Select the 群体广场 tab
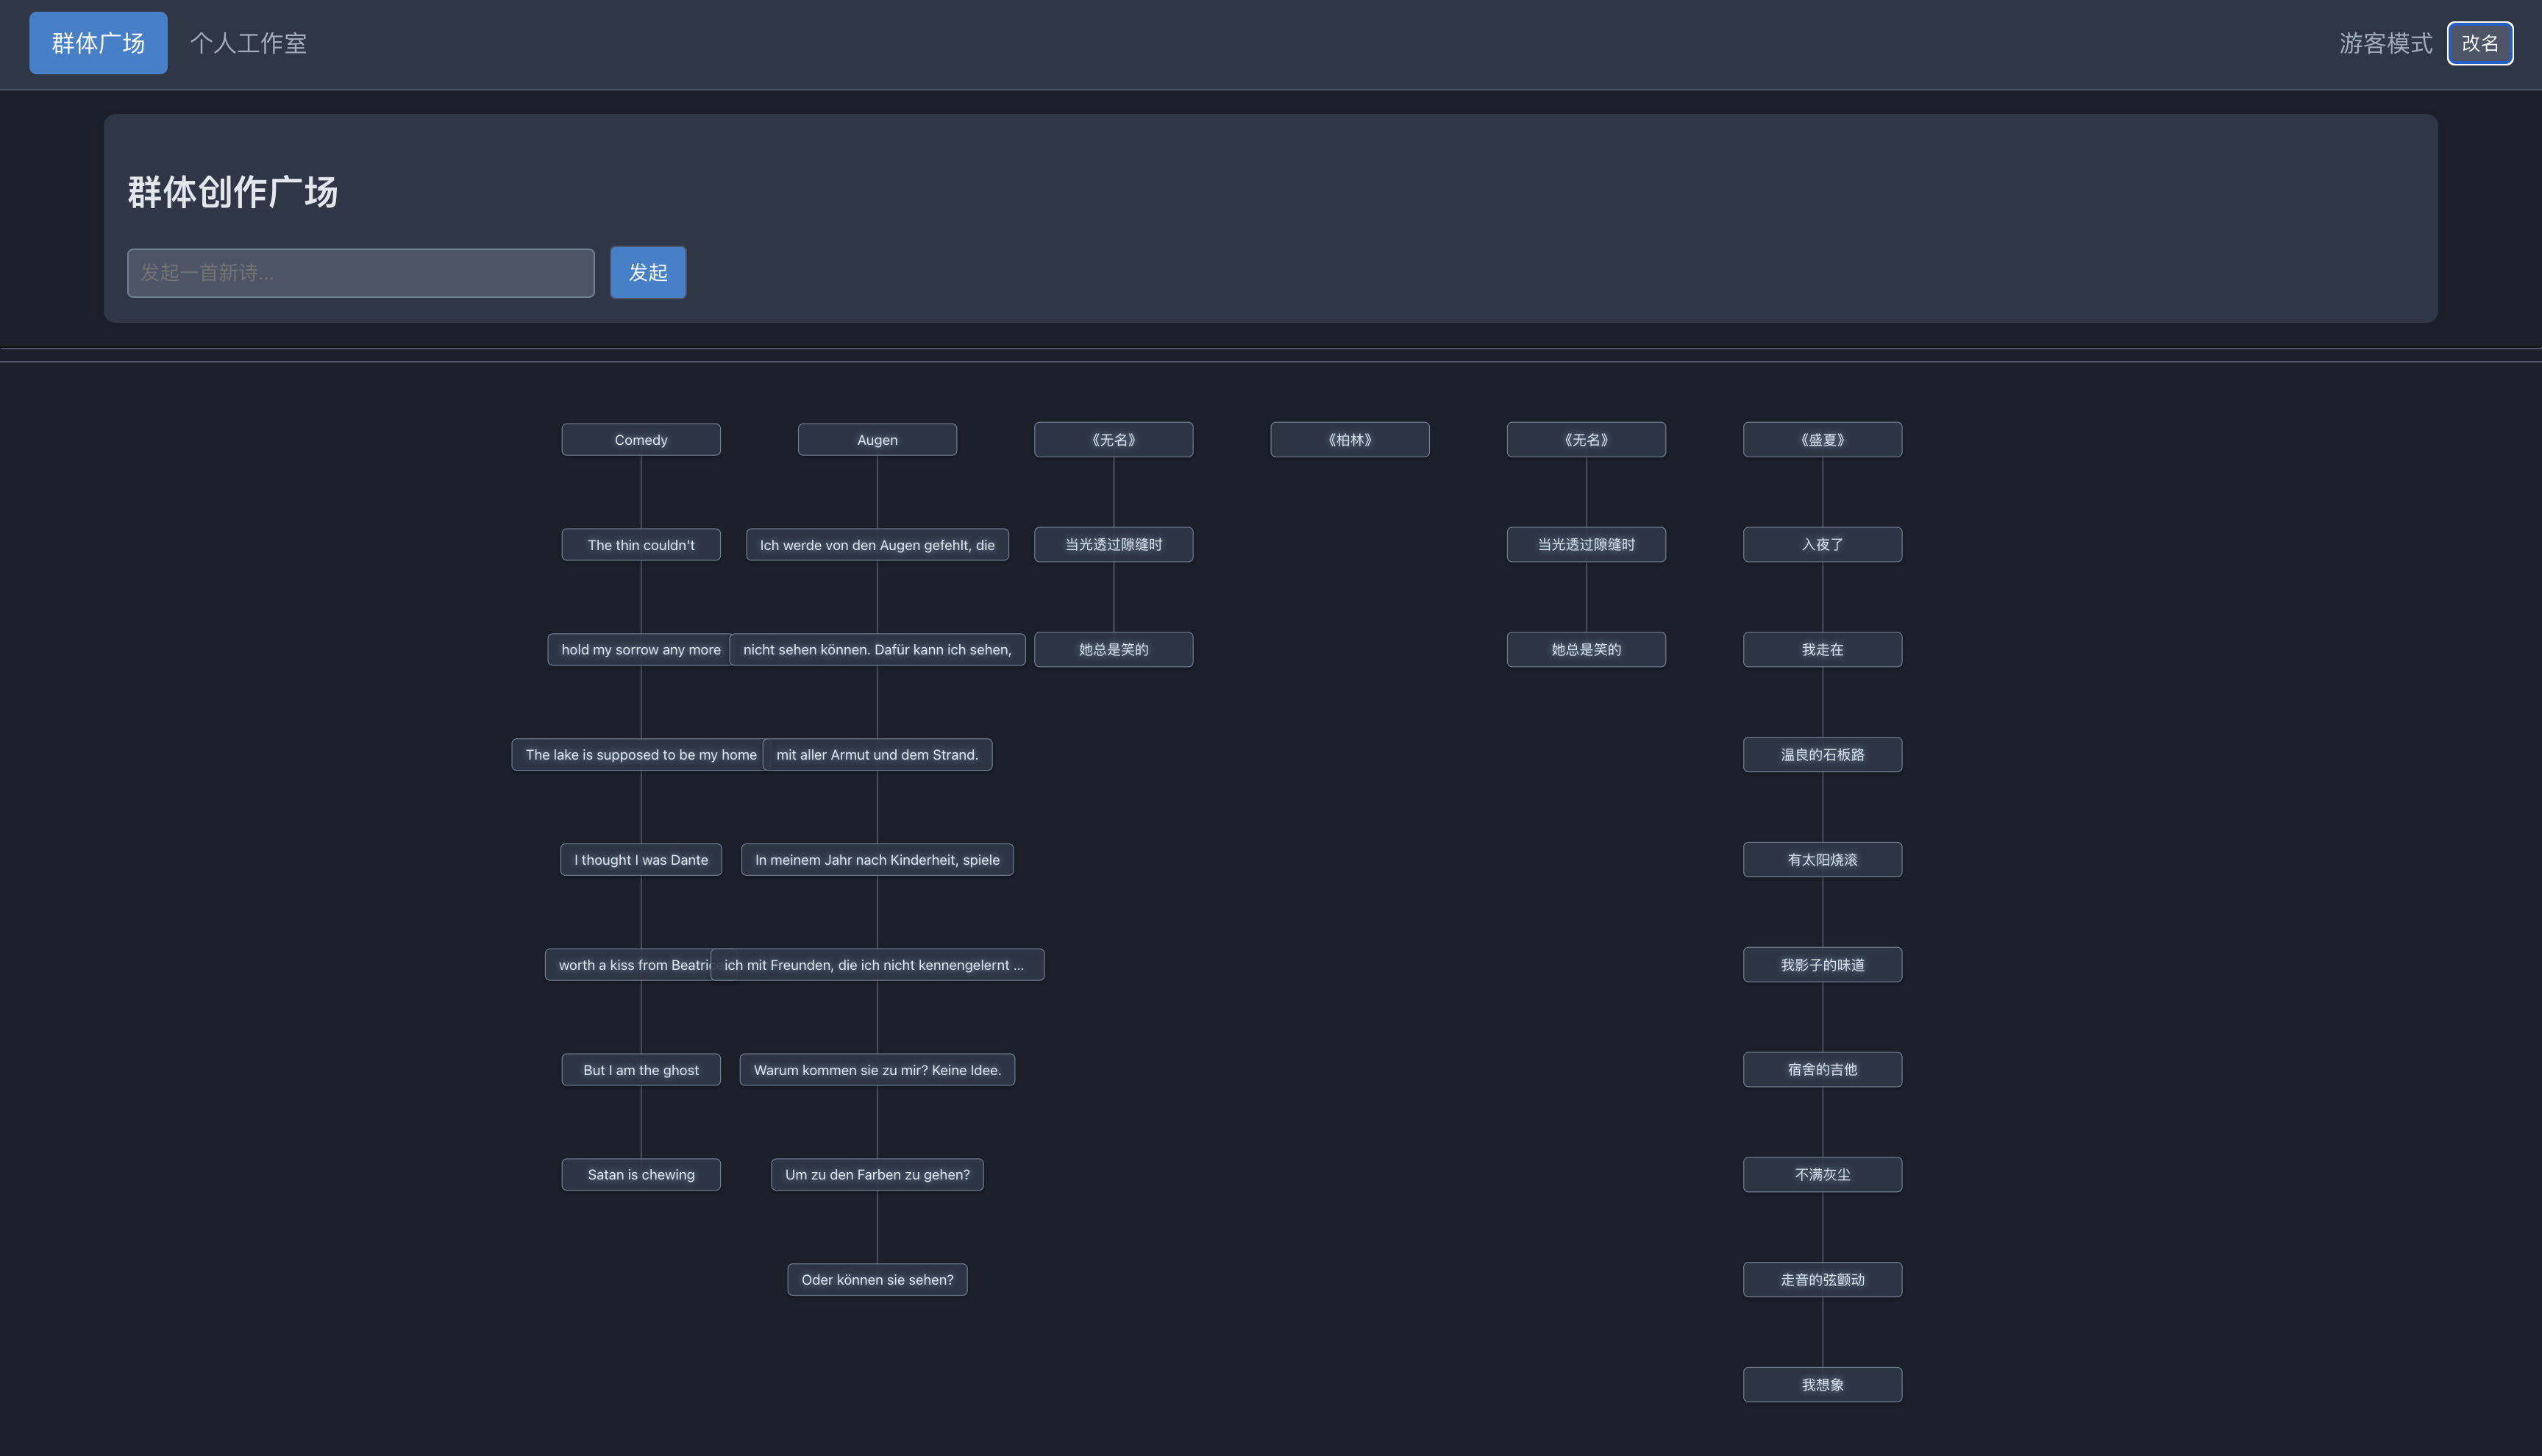Screen dimensions: 2542x1456 [98, 43]
